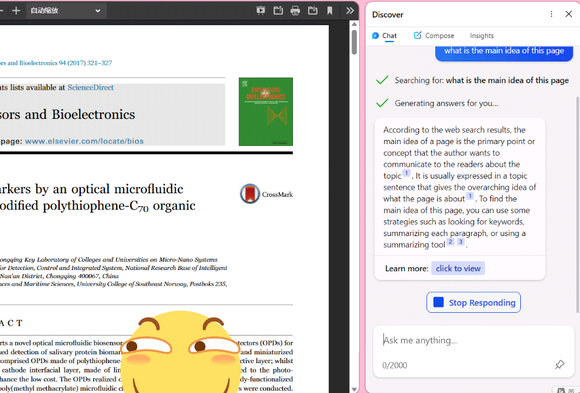Image resolution: width=580 pixels, height=393 pixels.
Task: Click citation 3 superscript in answer
Action: 461,242
